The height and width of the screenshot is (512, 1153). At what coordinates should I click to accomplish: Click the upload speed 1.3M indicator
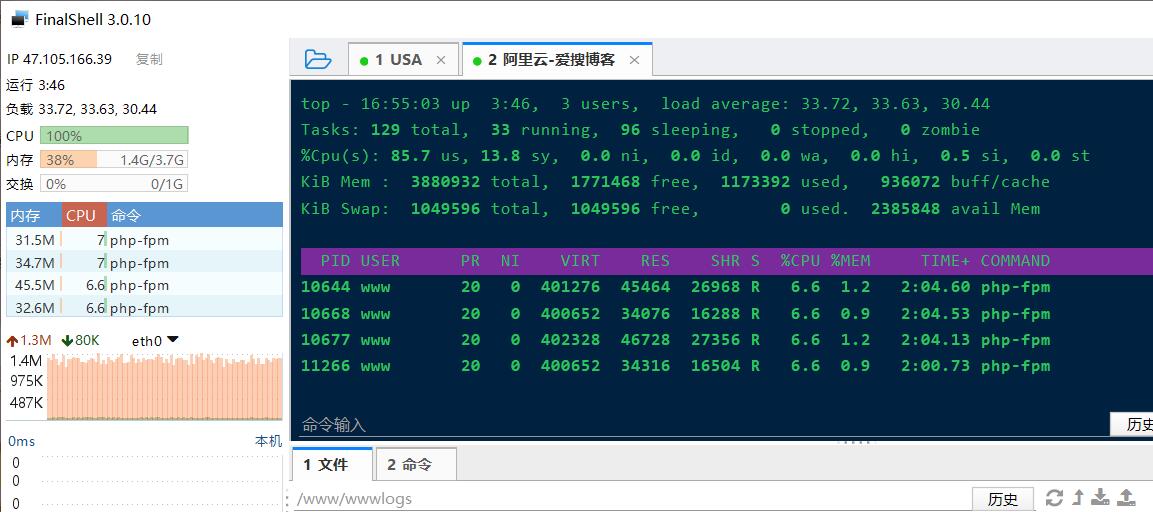[x=29, y=340]
